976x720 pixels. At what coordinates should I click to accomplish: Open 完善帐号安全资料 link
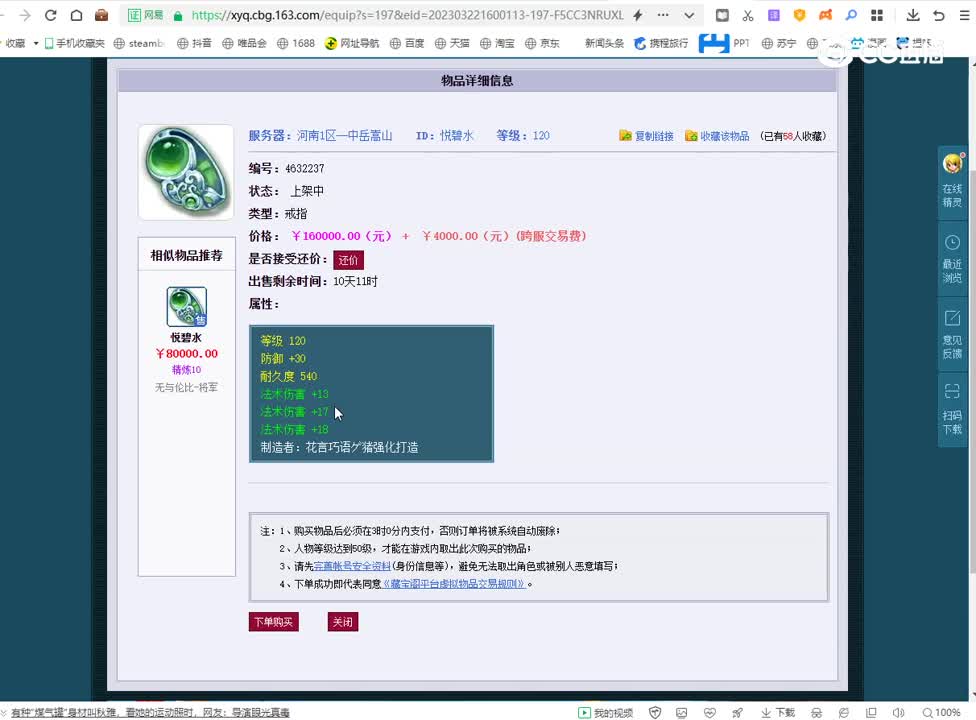[352, 566]
